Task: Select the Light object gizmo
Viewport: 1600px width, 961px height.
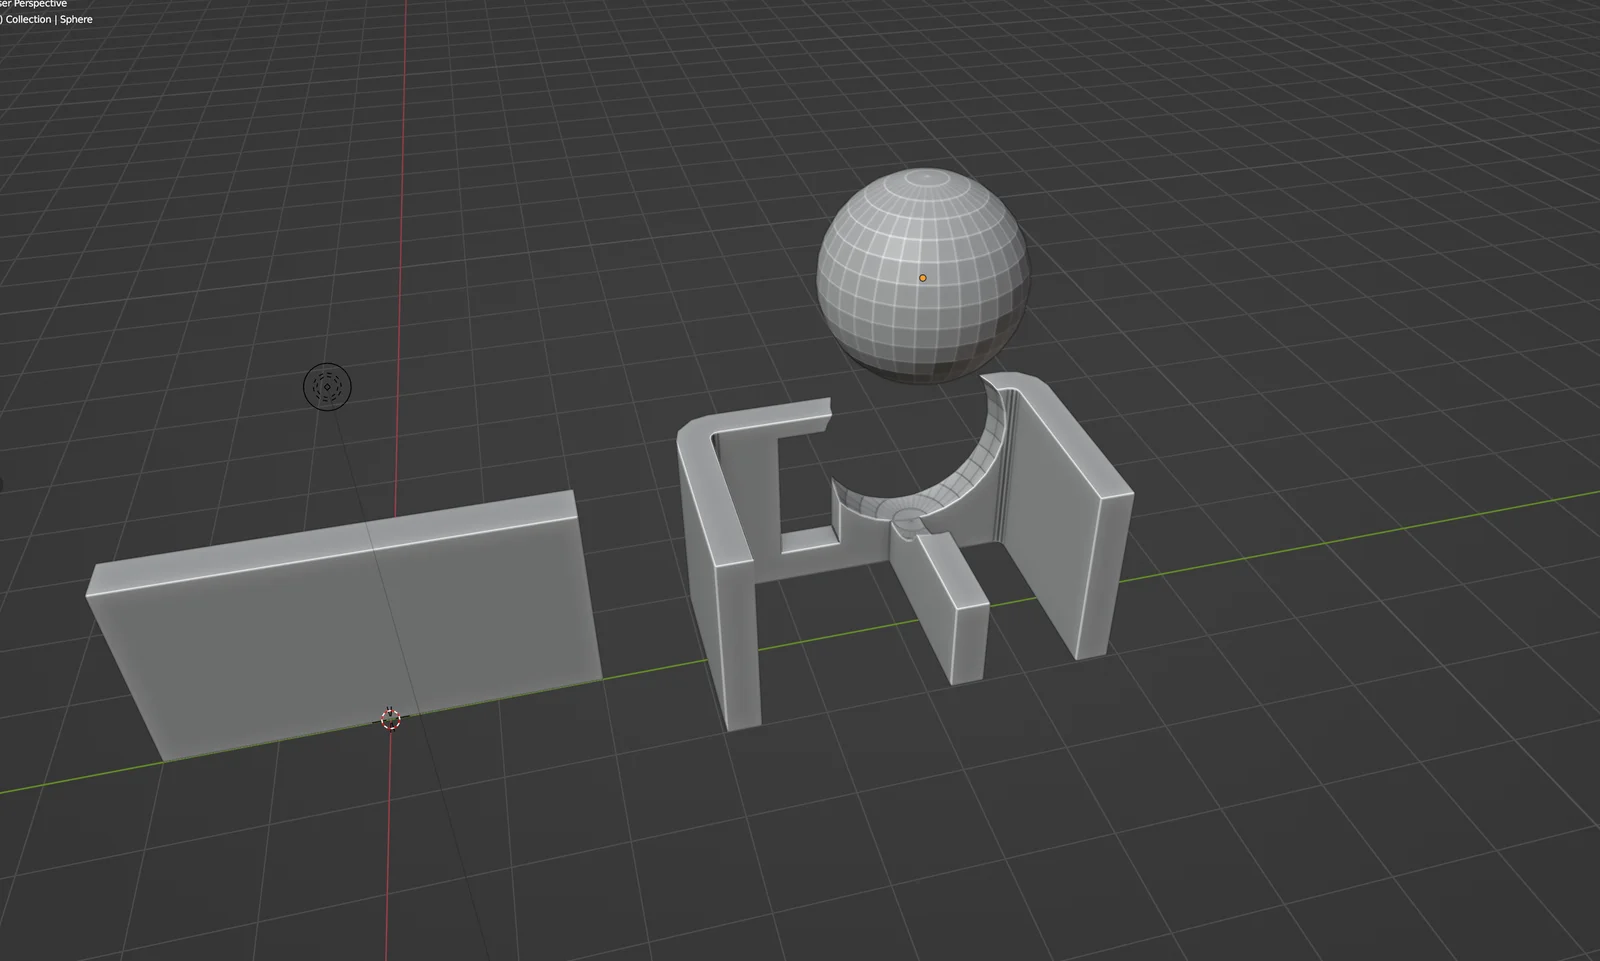Action: [328, 387]
